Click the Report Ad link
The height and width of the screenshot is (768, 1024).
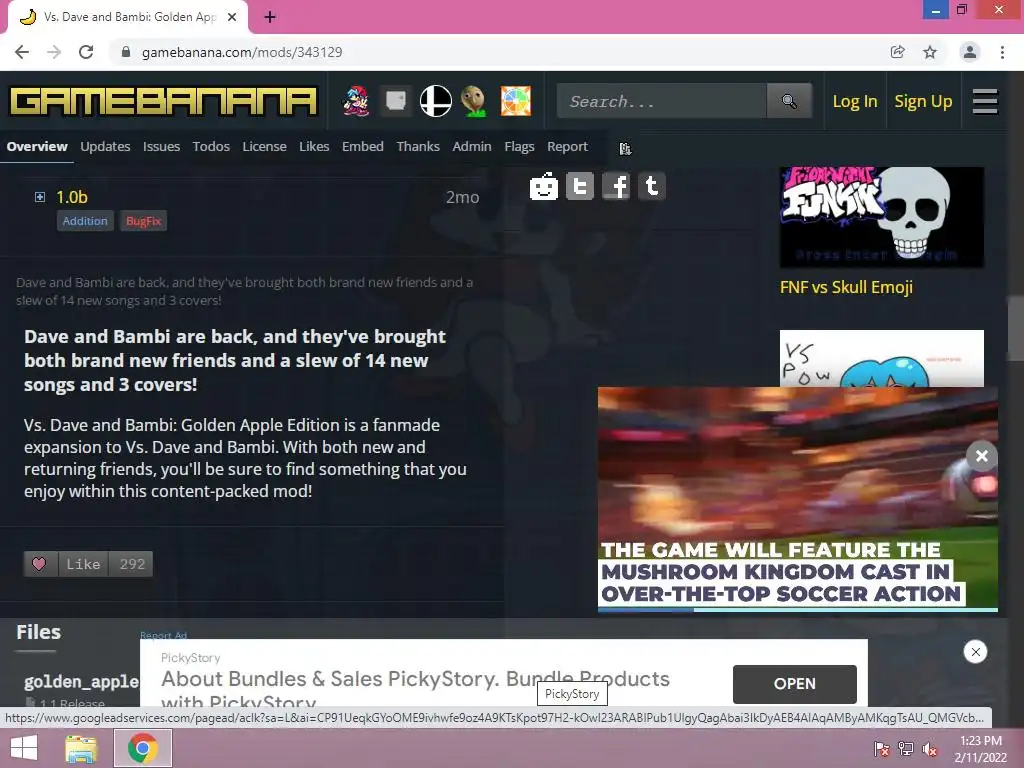coord(163,635)
